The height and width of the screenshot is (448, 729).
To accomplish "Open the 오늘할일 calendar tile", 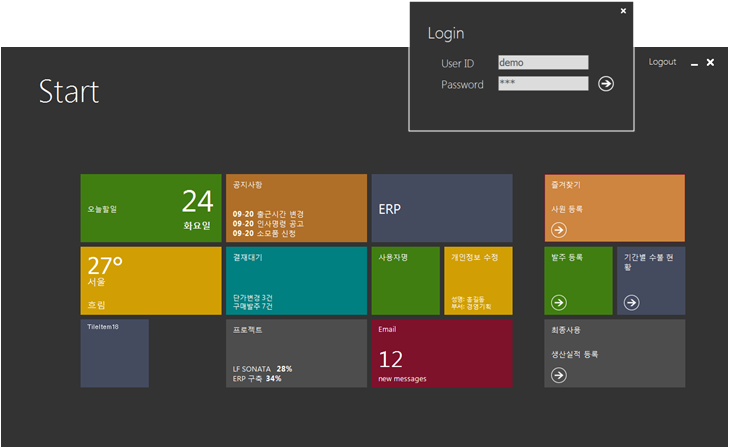I will 150,208.
